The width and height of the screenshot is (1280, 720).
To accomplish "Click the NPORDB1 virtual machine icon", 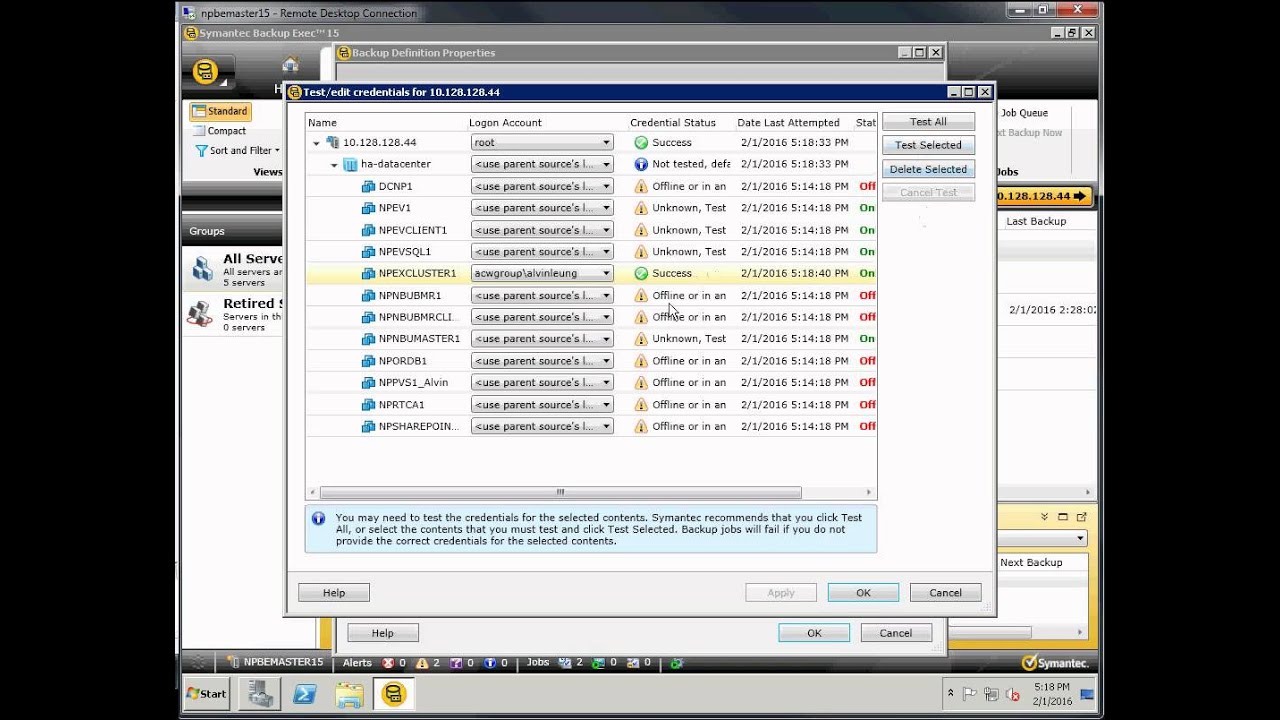I will click(368, 361).
